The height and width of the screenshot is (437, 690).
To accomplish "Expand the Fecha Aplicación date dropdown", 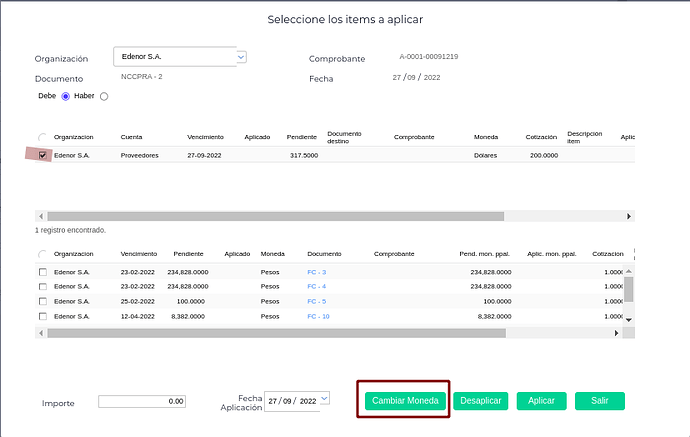I will pos(323,398).
